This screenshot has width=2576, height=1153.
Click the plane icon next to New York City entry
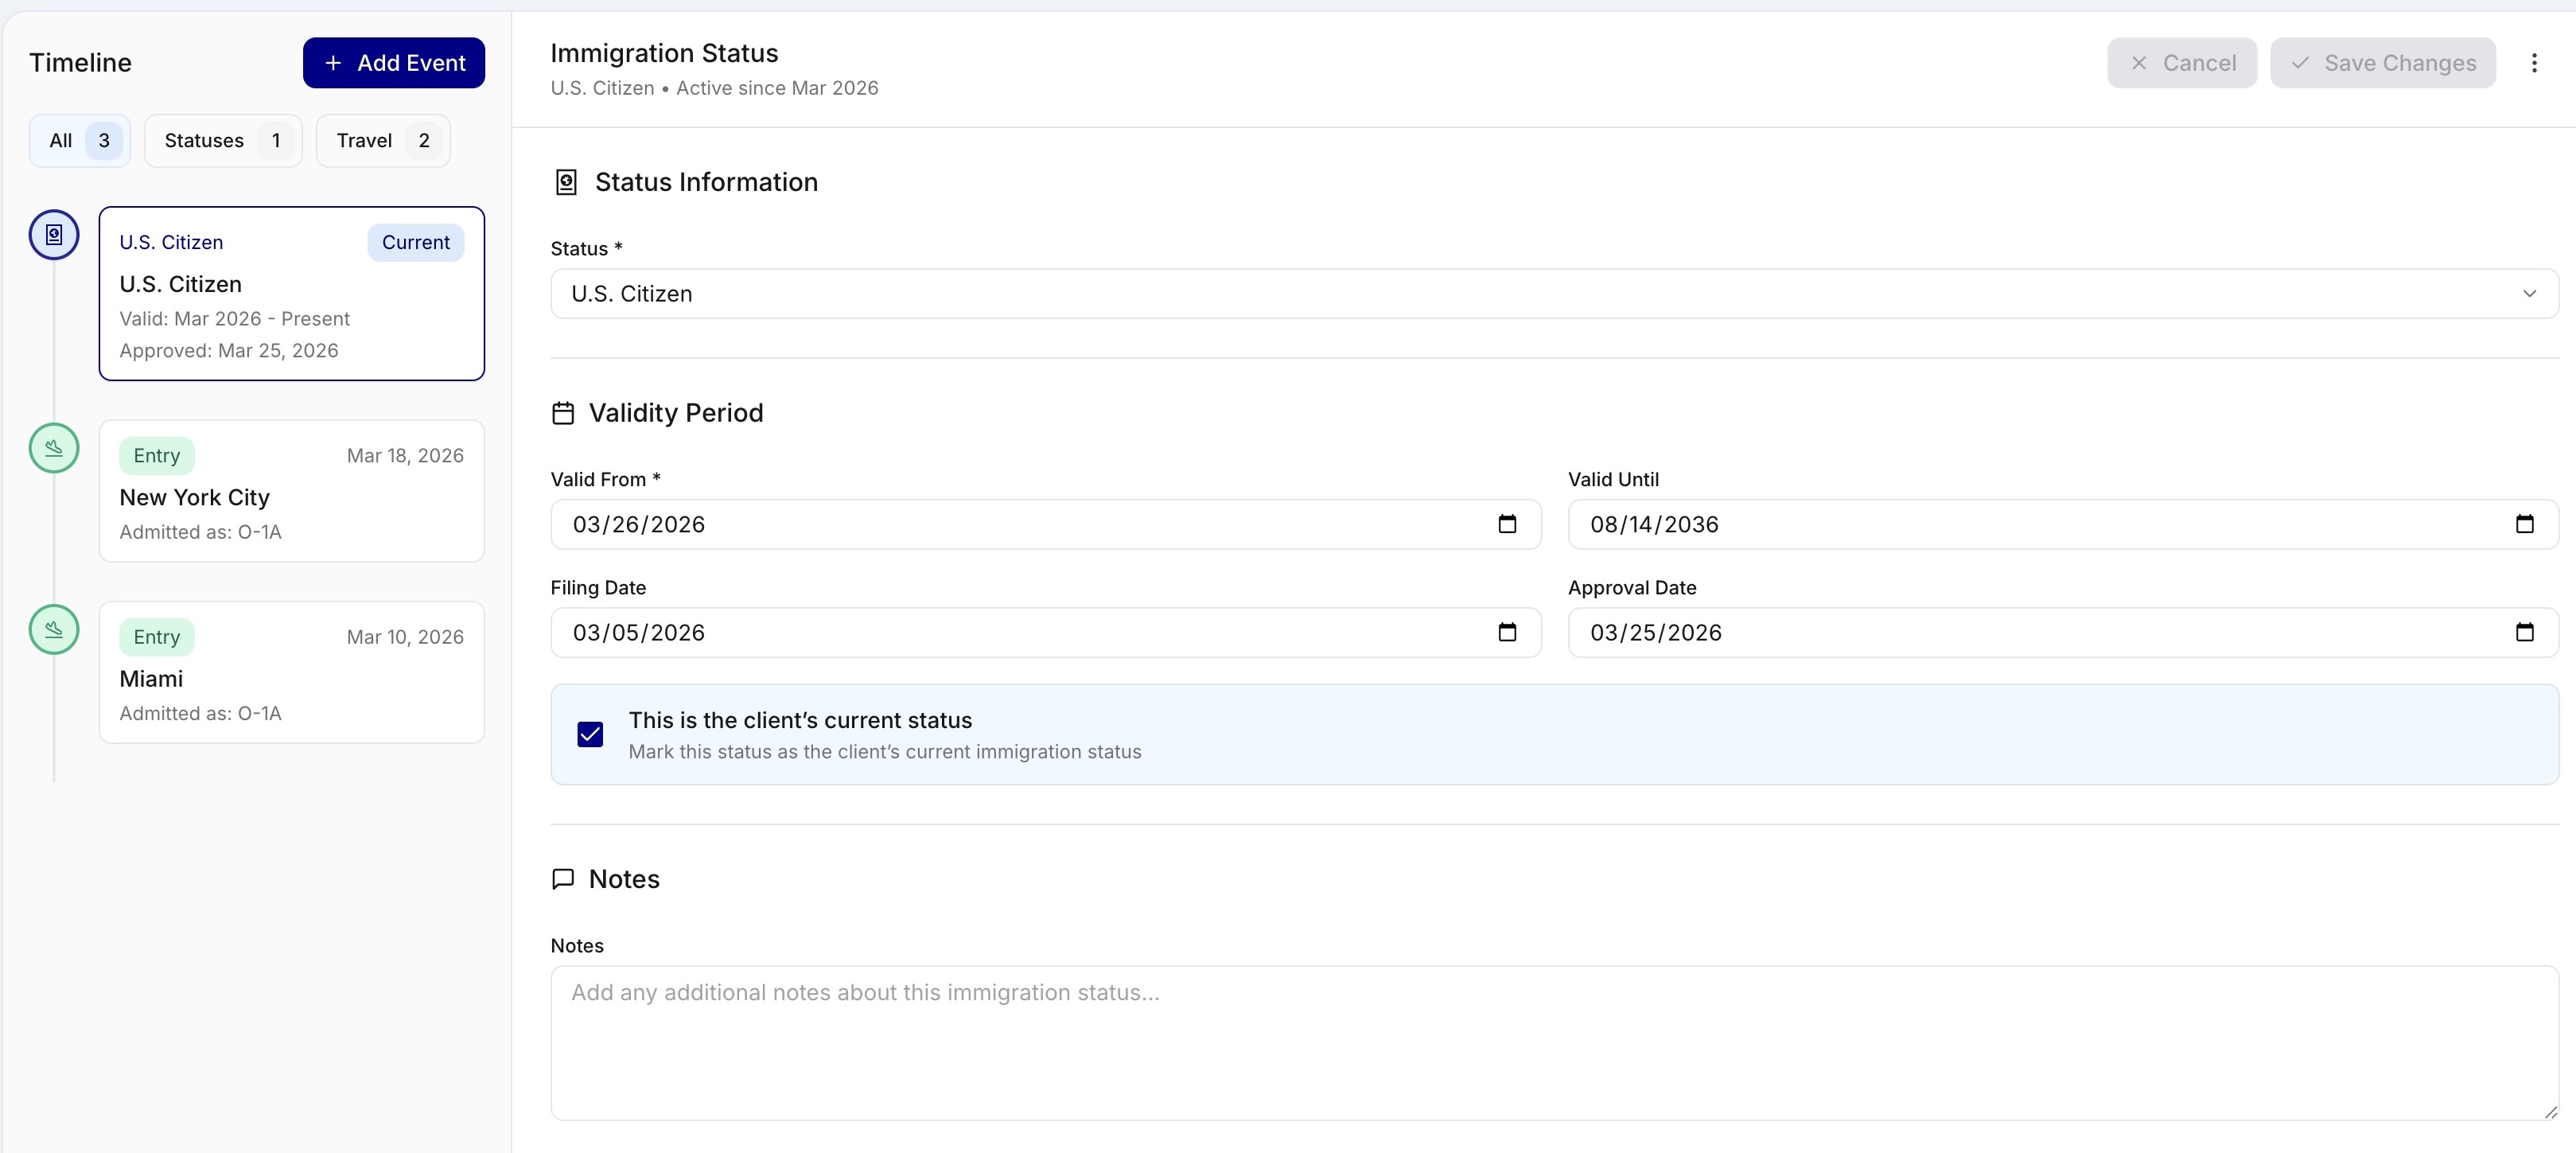53,448
